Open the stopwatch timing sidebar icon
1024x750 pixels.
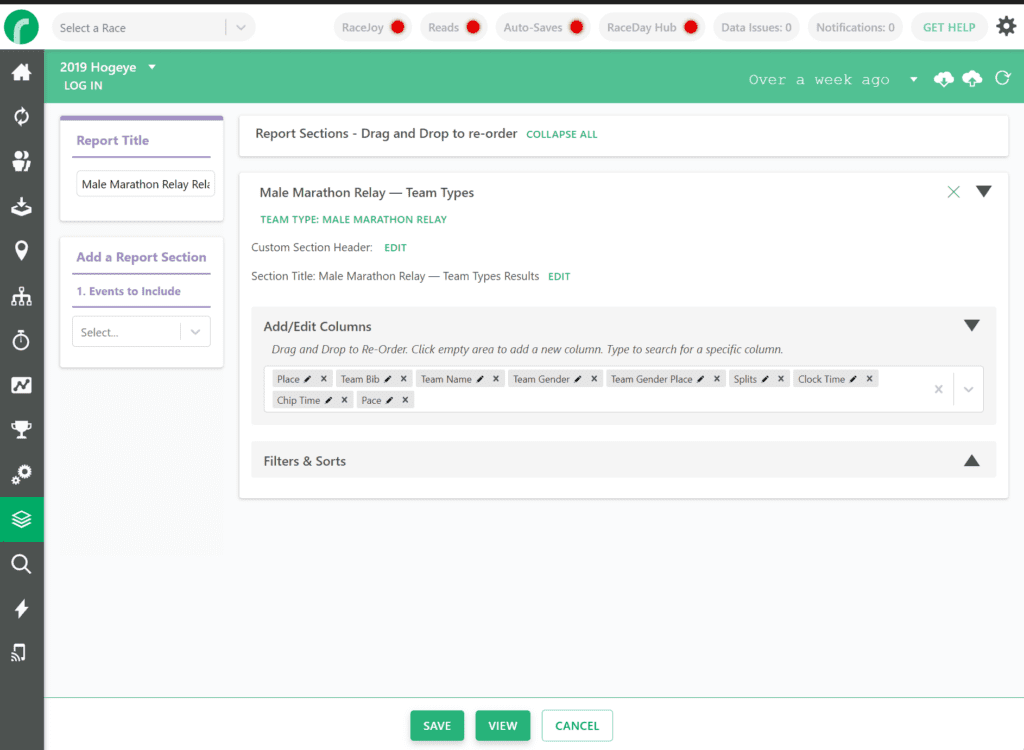click(22, 340)
